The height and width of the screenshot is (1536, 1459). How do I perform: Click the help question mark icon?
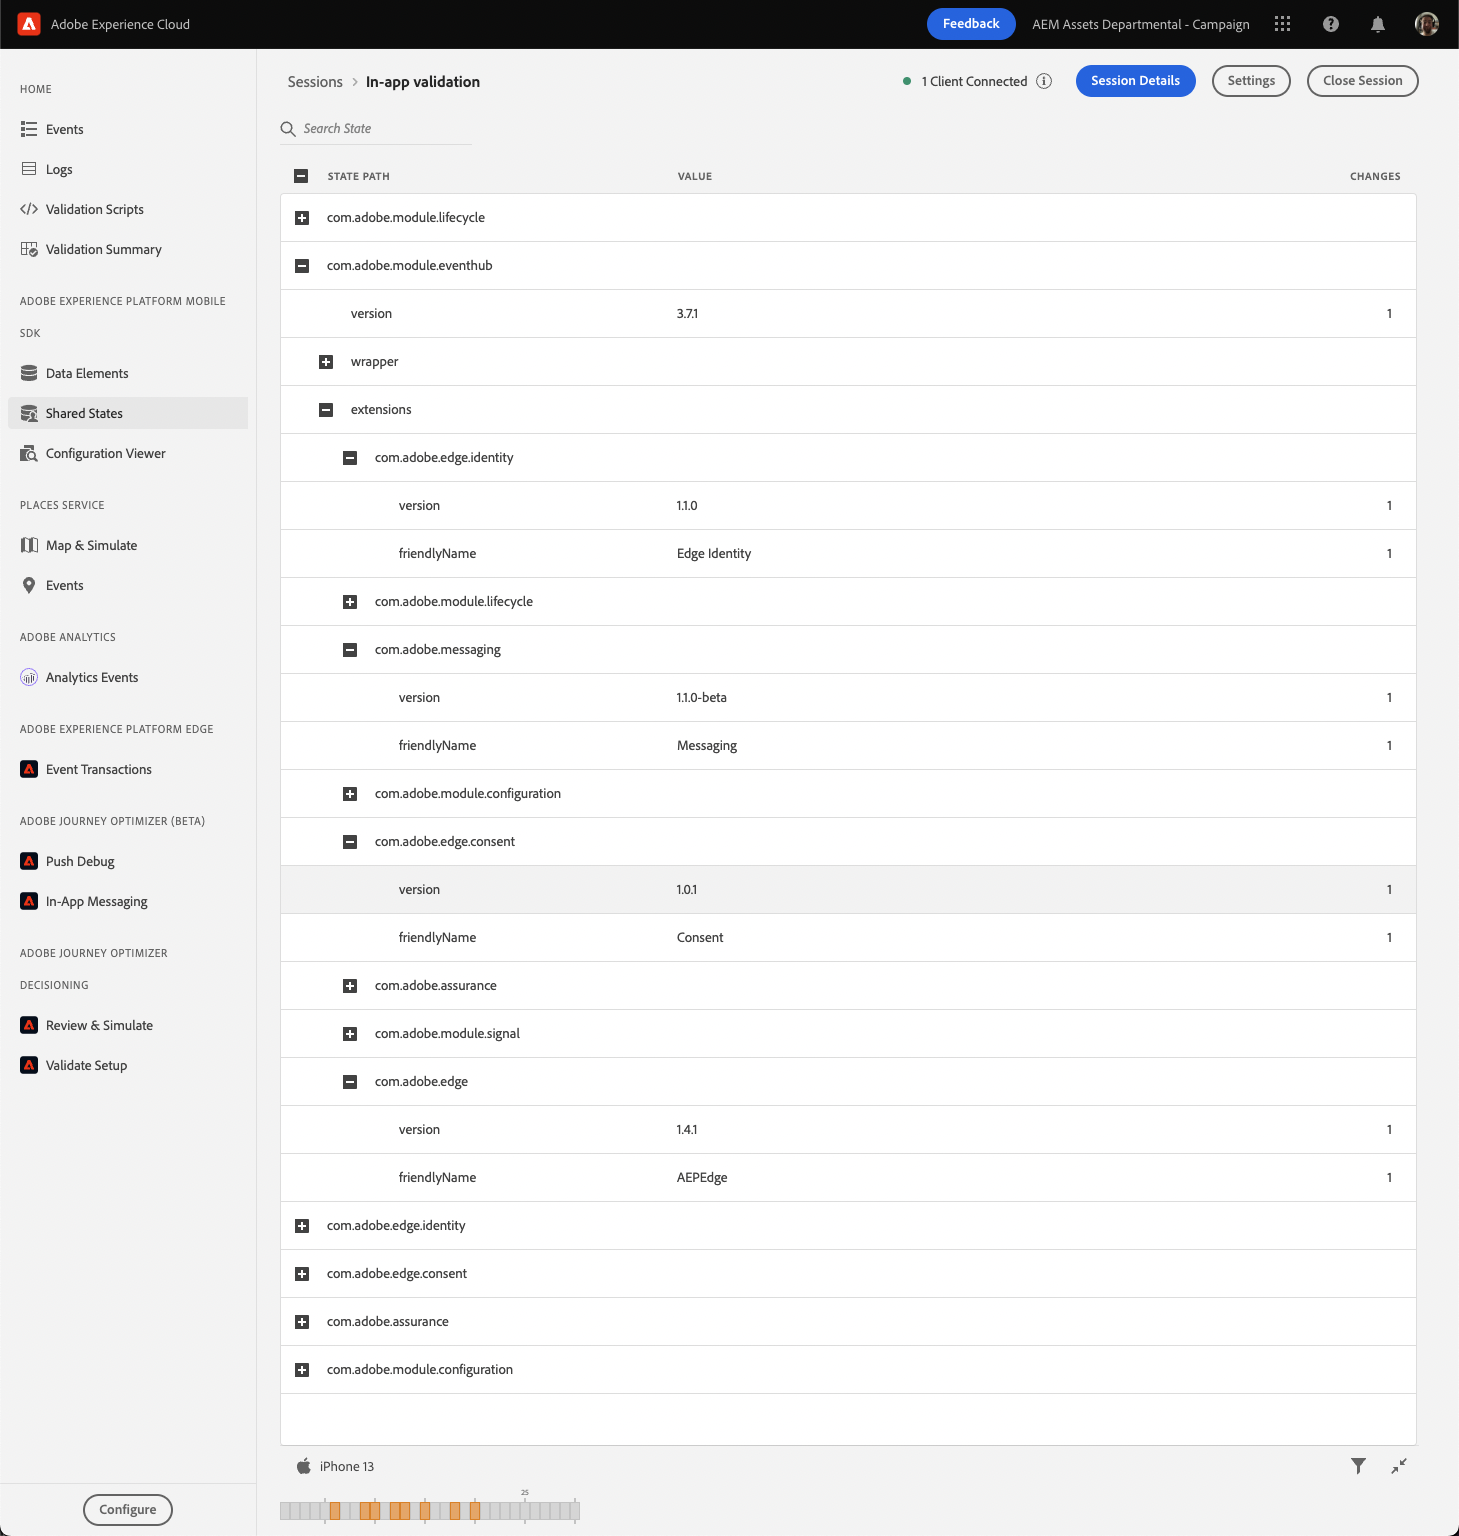pos(1330,24)
